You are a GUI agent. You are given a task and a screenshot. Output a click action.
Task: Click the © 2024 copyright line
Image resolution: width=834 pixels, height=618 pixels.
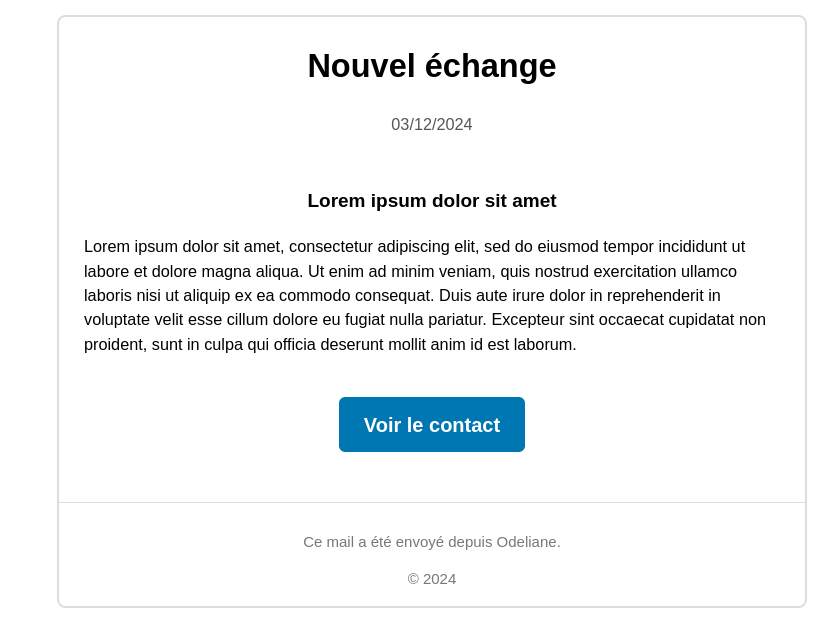[x=431, y=578]
